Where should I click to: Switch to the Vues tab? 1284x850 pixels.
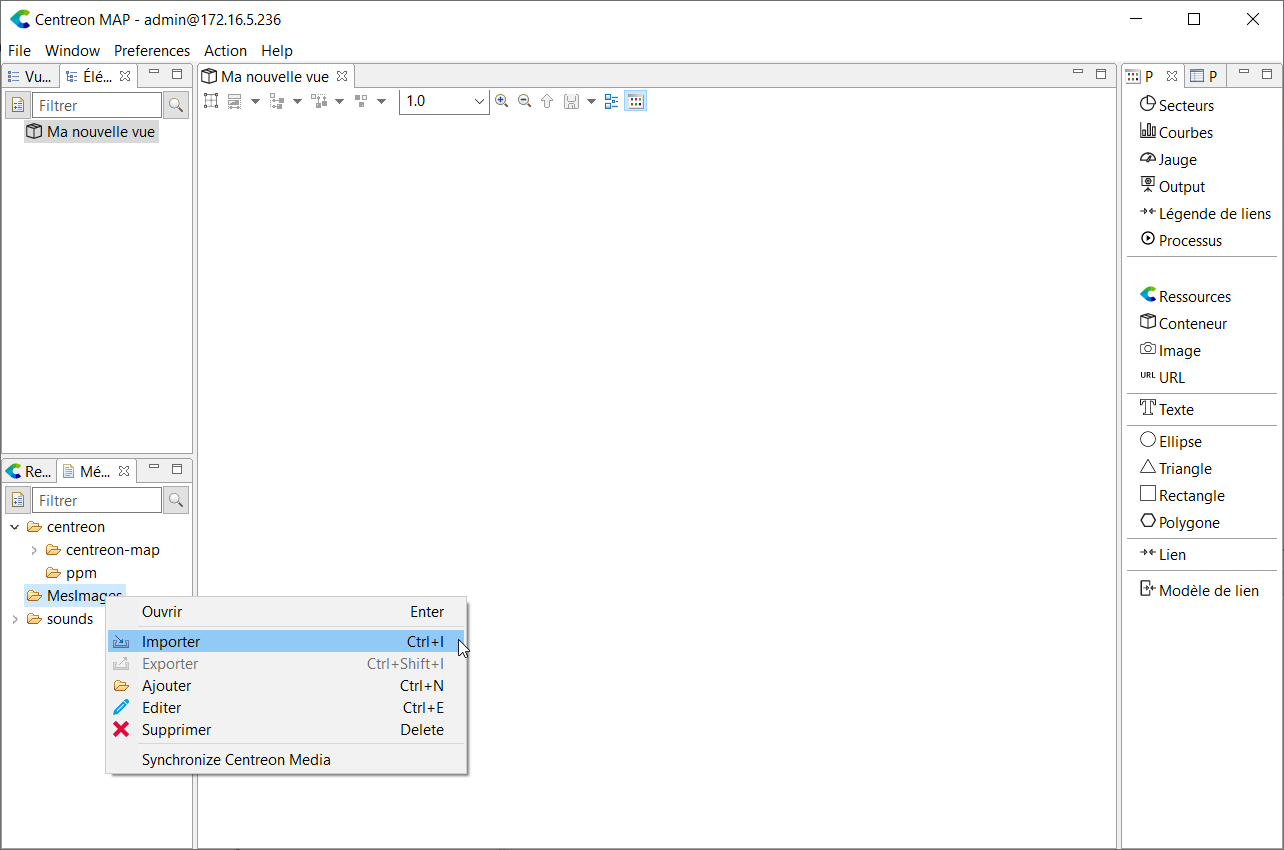[31, 76]
